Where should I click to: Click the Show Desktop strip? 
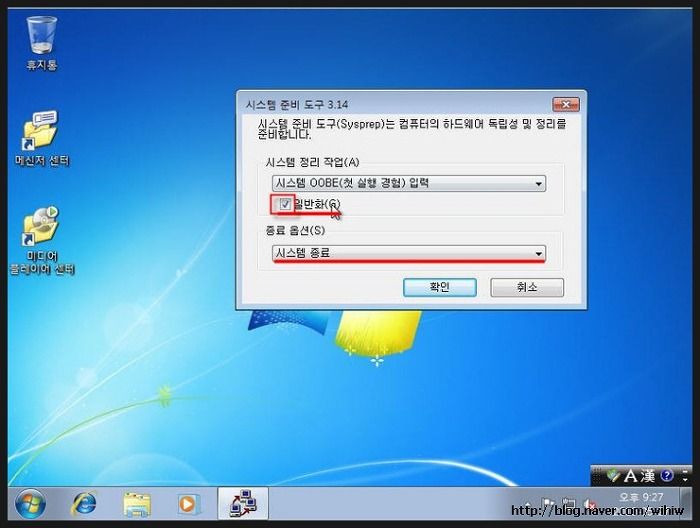pos(688,504)
